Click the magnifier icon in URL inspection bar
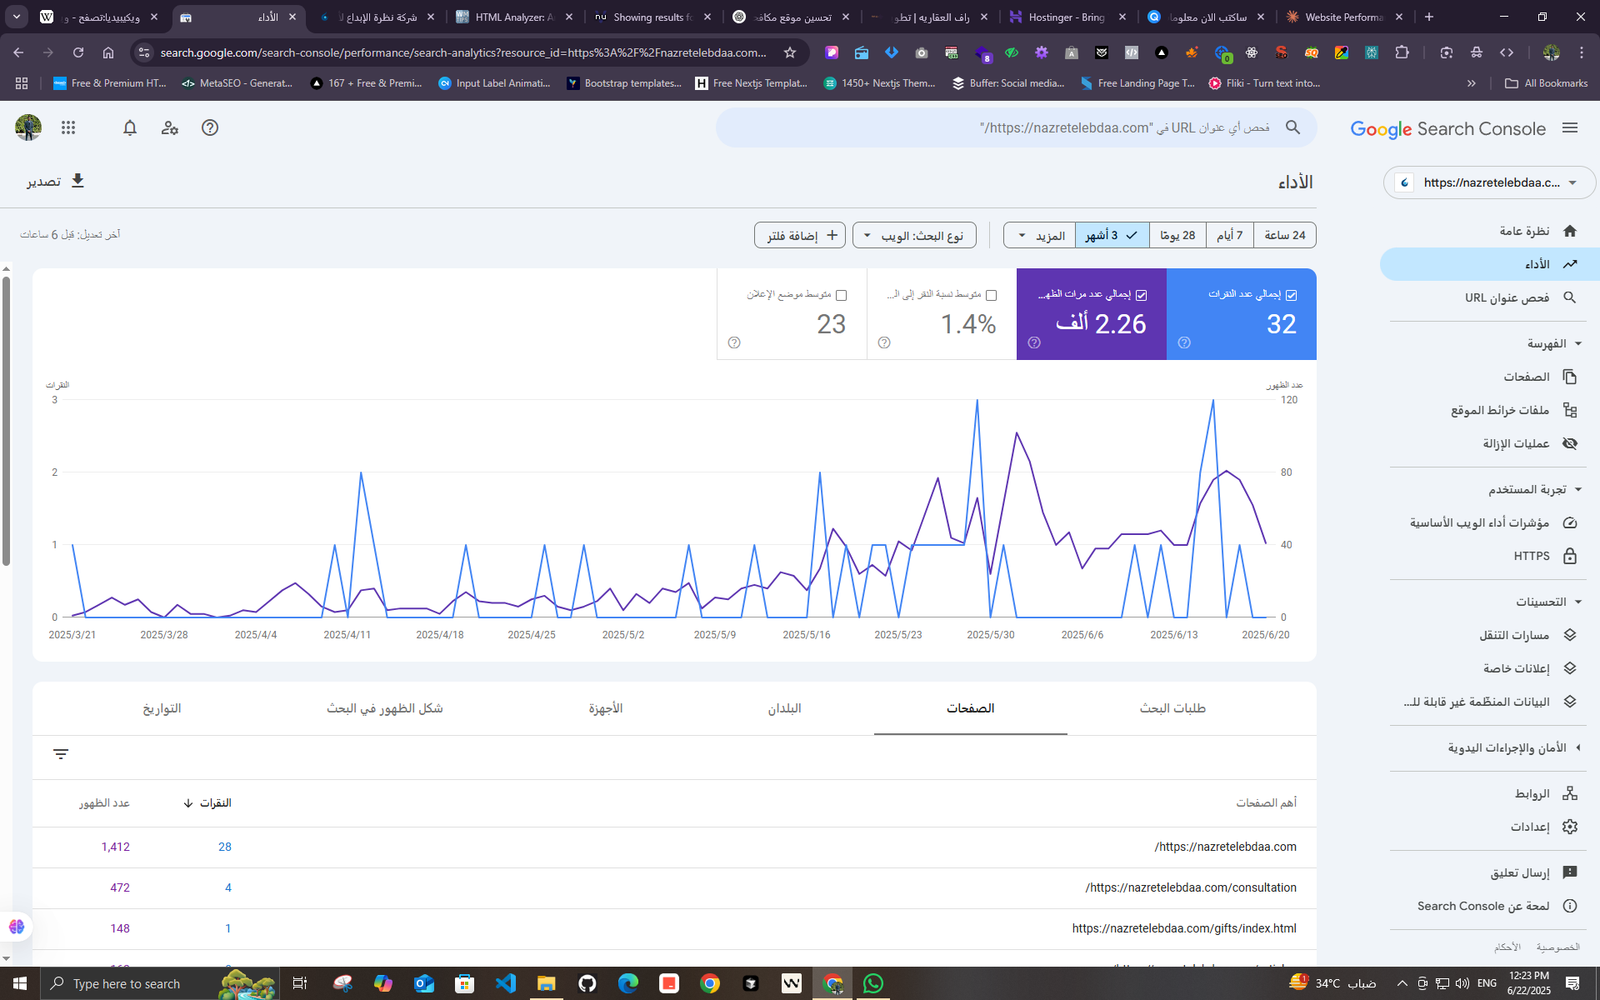The height and width of the screenshot is (1000, 1600). (x=1293, y=128)
